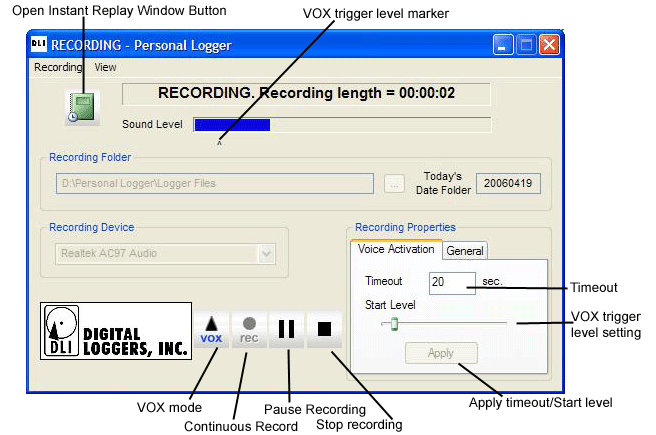Click the RECORDING length status text
Screen dimensions: 656x435
click(x=306, y=93)
